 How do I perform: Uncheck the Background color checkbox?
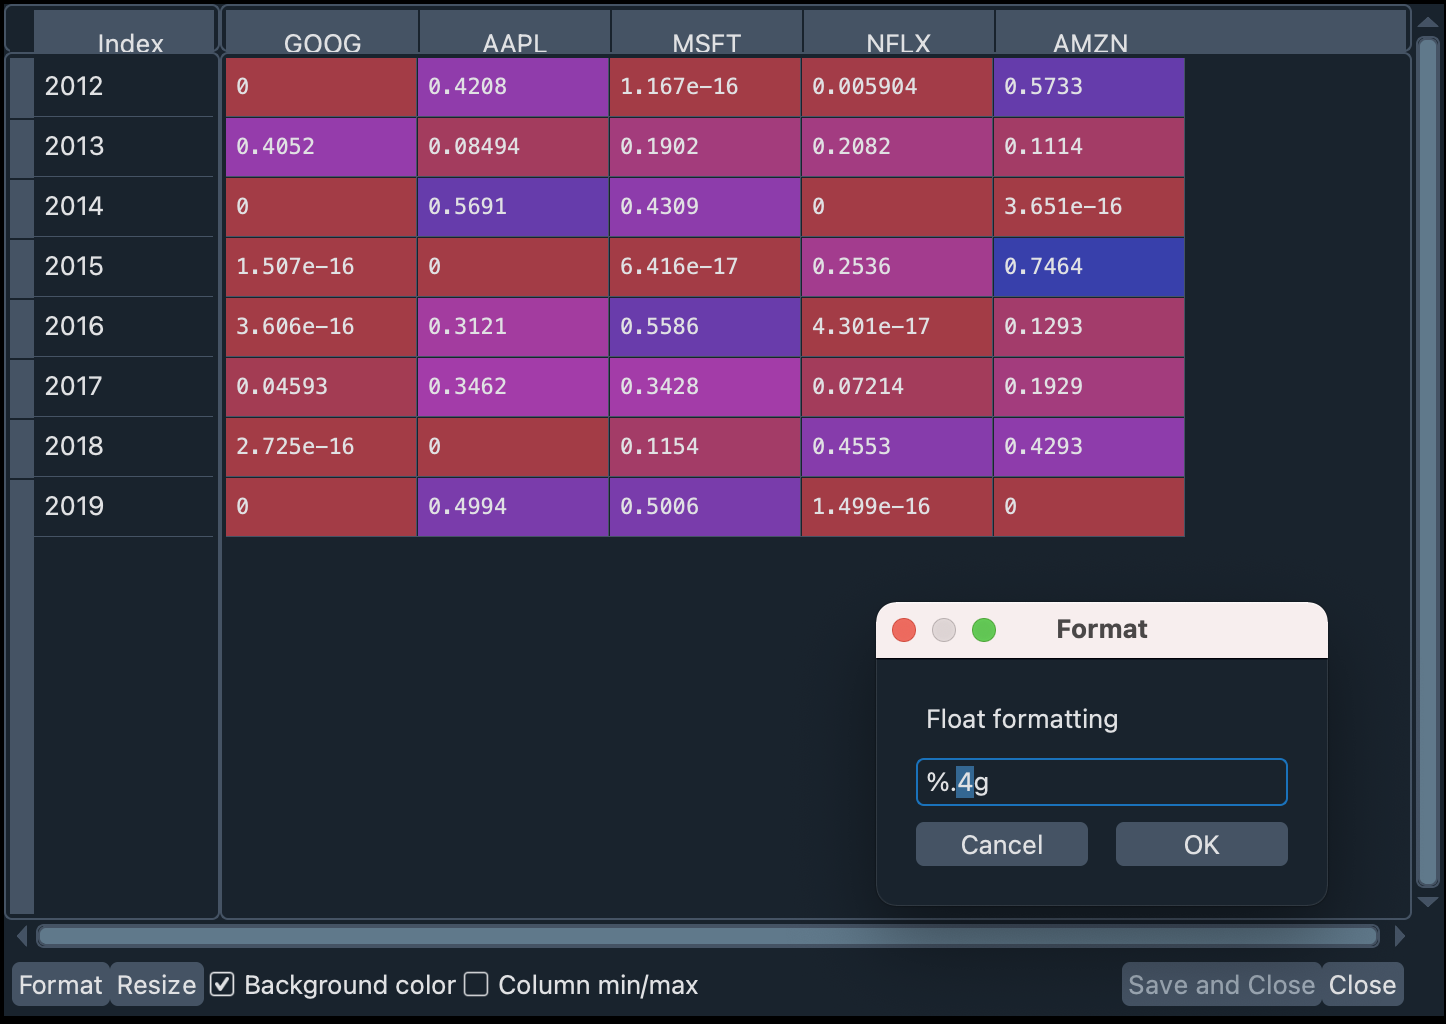pos(223,985)
